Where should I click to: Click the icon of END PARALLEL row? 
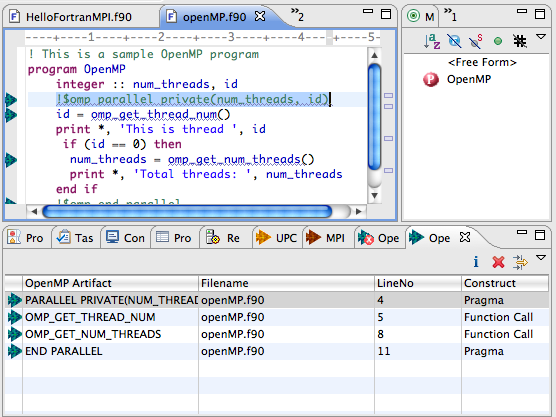(15, 351)
